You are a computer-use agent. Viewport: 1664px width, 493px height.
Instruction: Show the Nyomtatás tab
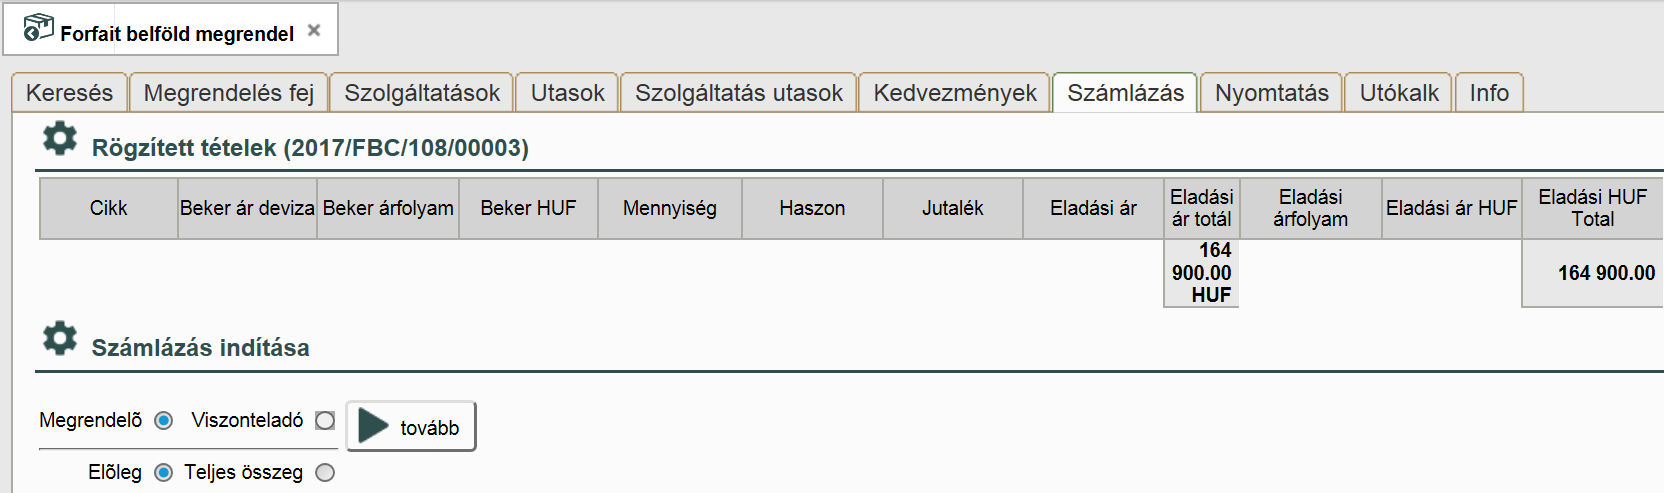tap(1271, 93)
